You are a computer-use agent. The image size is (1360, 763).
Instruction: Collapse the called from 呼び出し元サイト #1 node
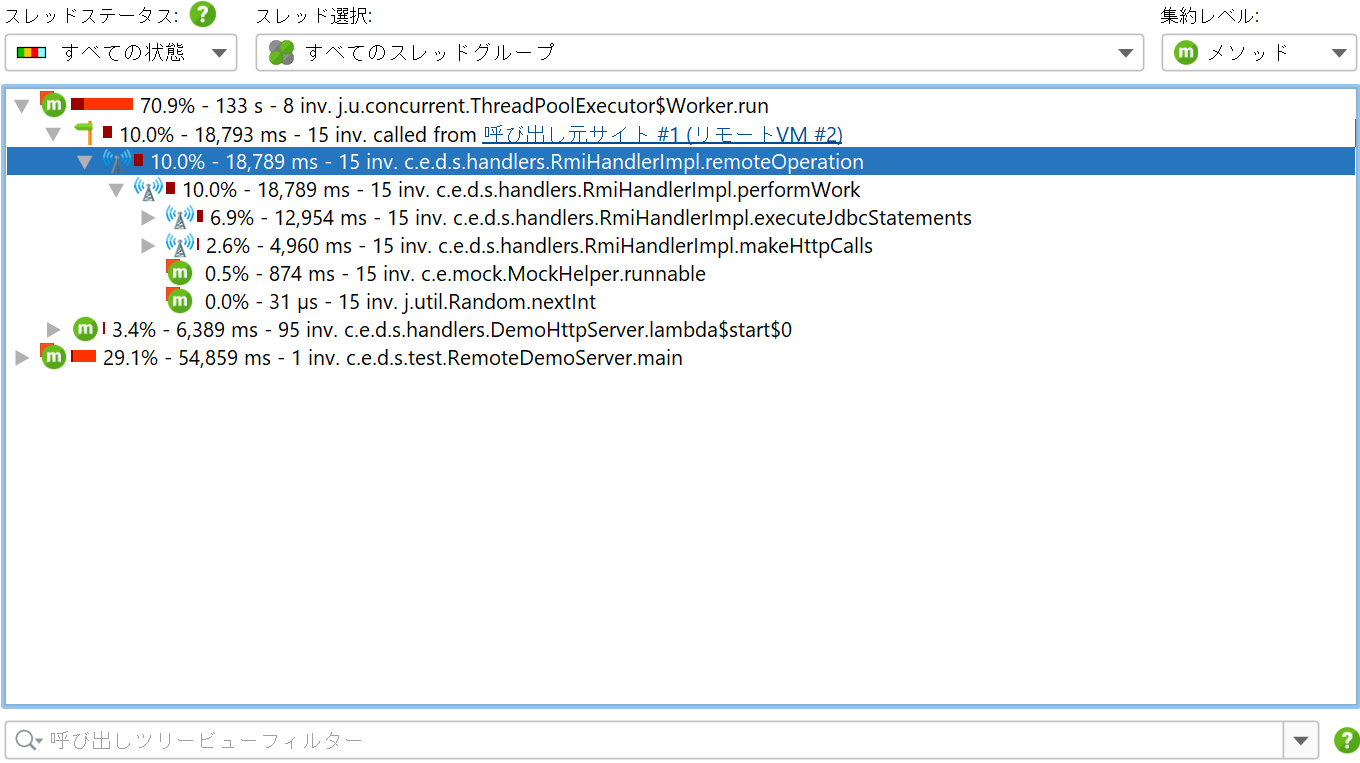54,134
